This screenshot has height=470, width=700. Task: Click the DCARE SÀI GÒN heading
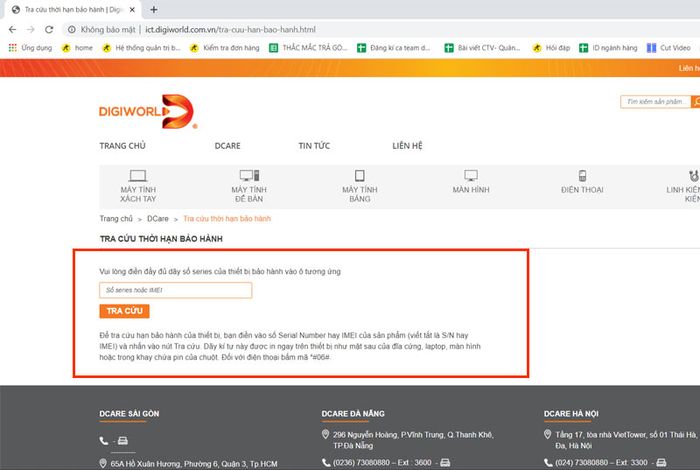[x=129, y=414]
